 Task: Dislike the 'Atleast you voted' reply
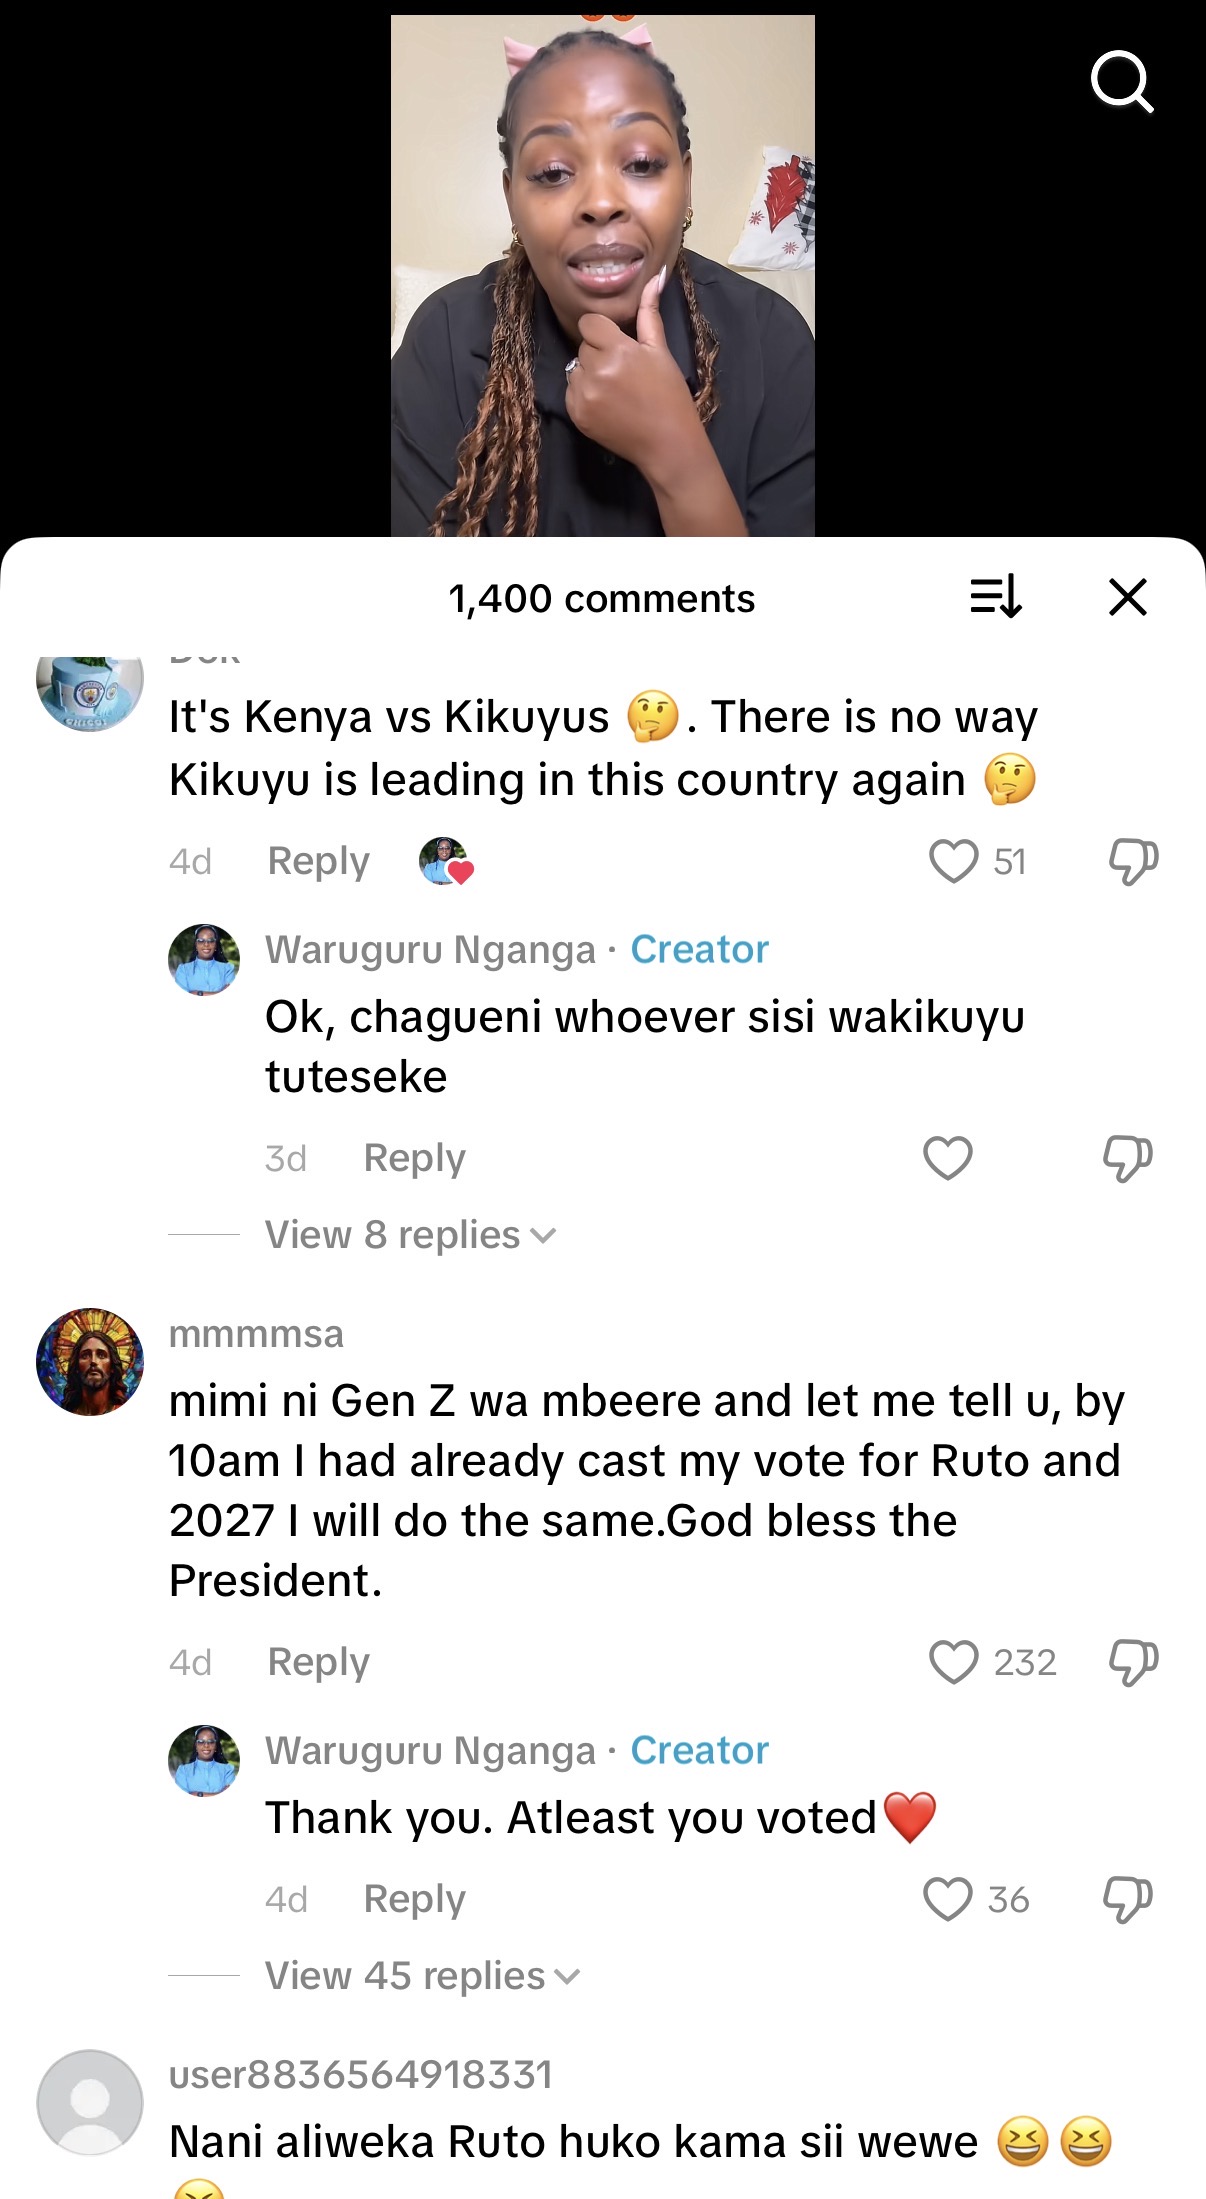[1127, 1899]
